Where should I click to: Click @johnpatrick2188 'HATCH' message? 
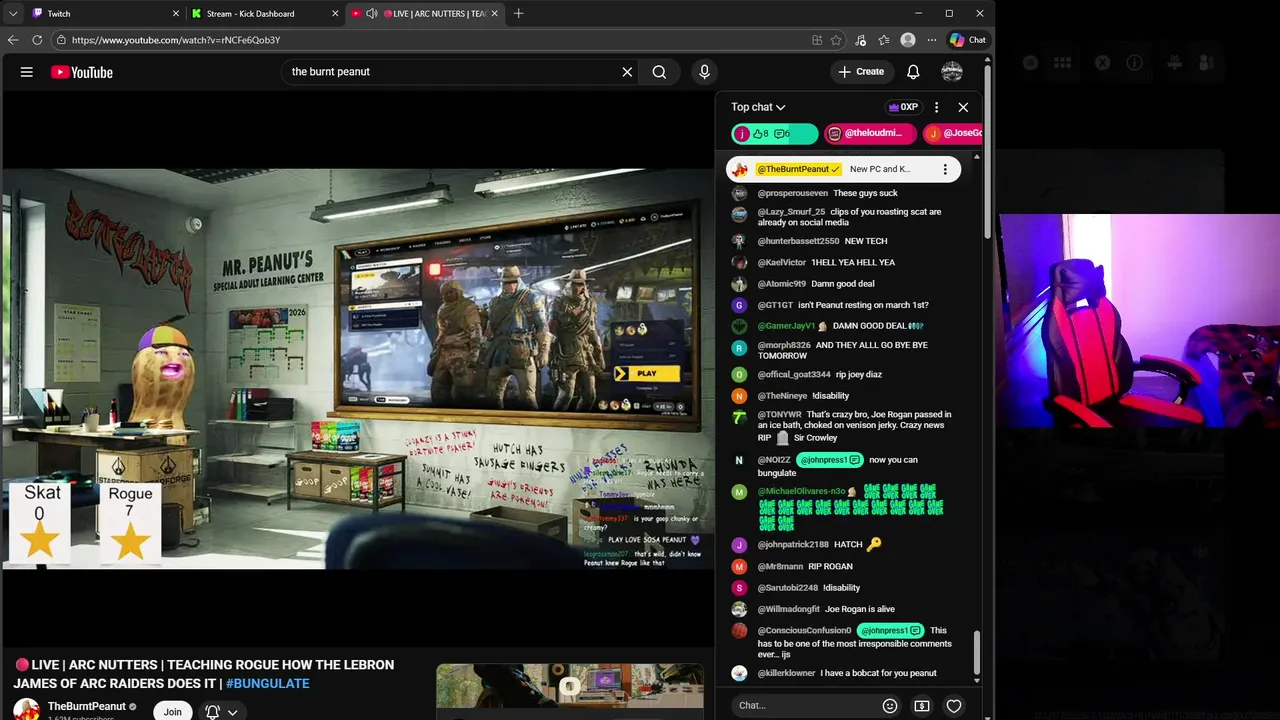click(820, 545)
